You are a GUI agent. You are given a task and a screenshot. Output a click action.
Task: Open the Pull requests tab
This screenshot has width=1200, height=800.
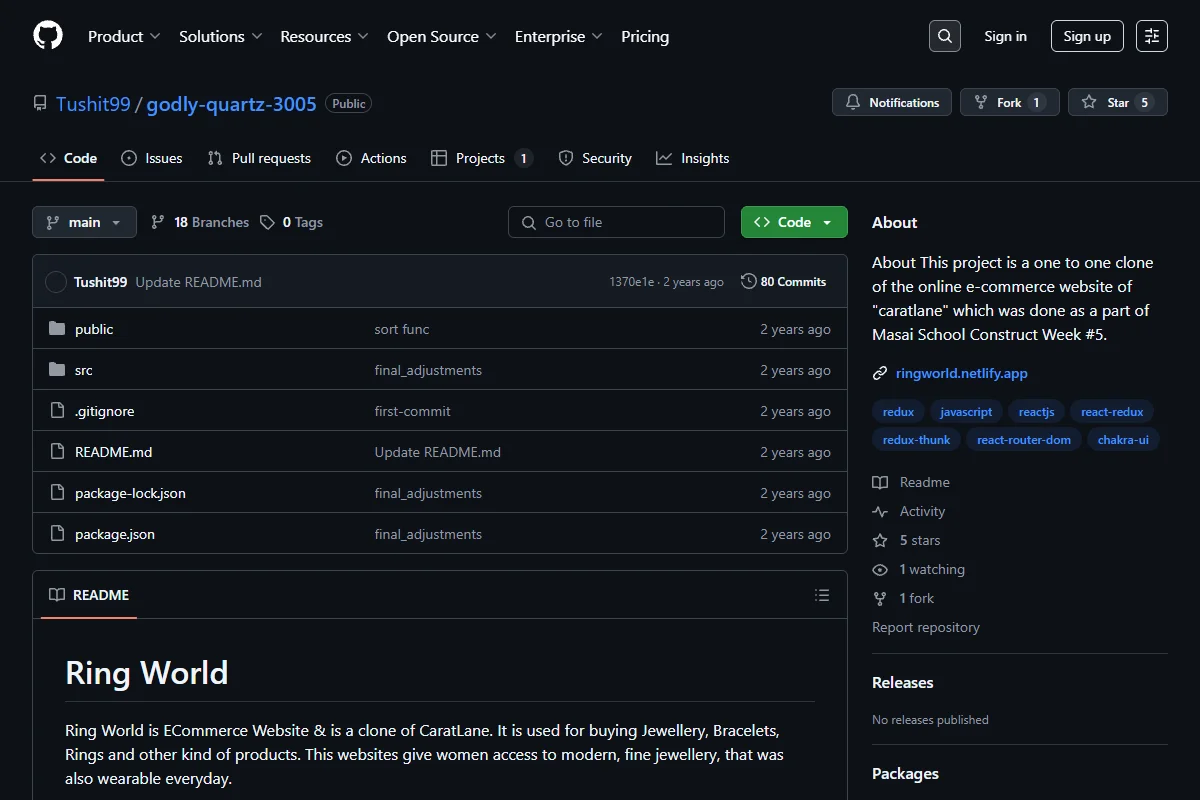coord(259,158)
